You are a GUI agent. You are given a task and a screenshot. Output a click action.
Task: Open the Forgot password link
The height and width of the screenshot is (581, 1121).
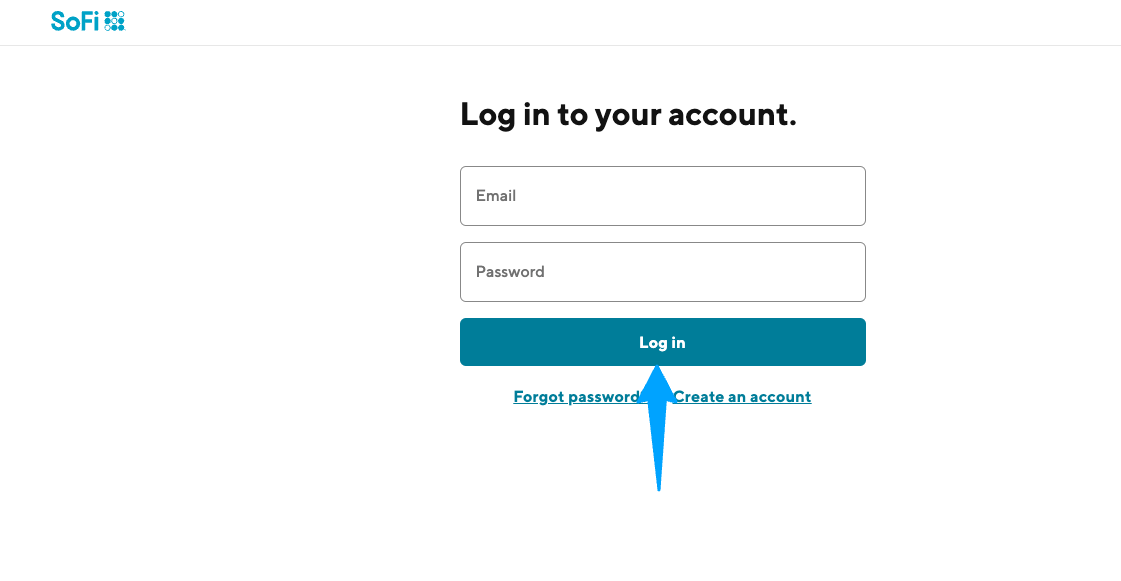(575, 397)
